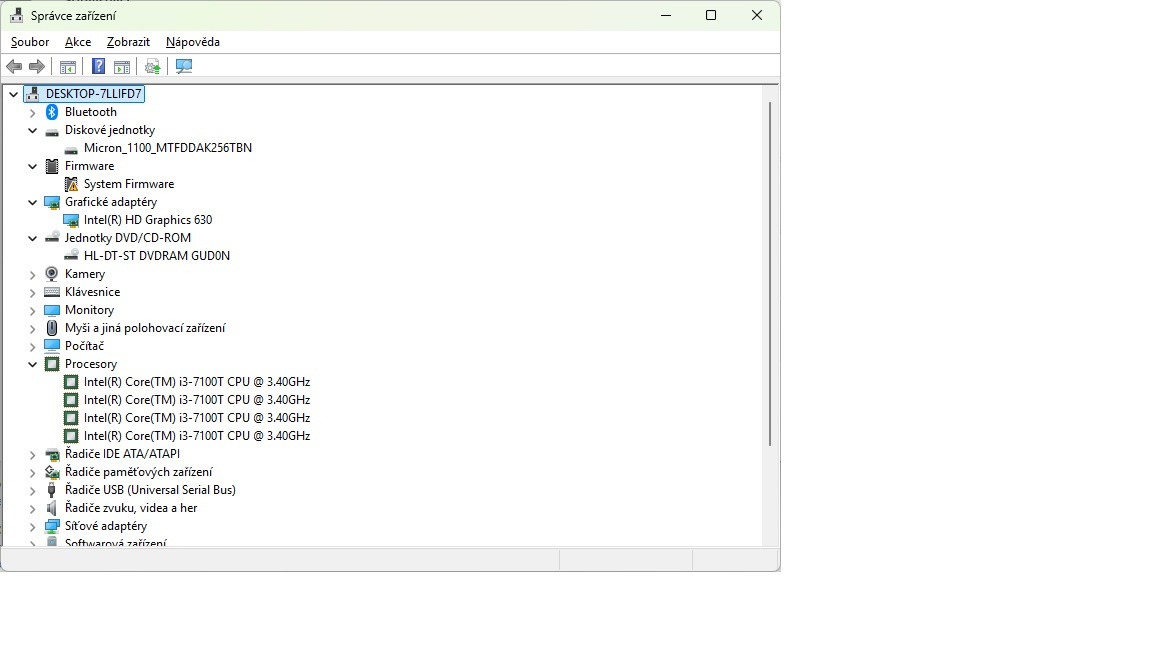Select HL-DT-ST DVDRAM GUD0N drive
1152x648 pixels.
(x=157, y=256)
